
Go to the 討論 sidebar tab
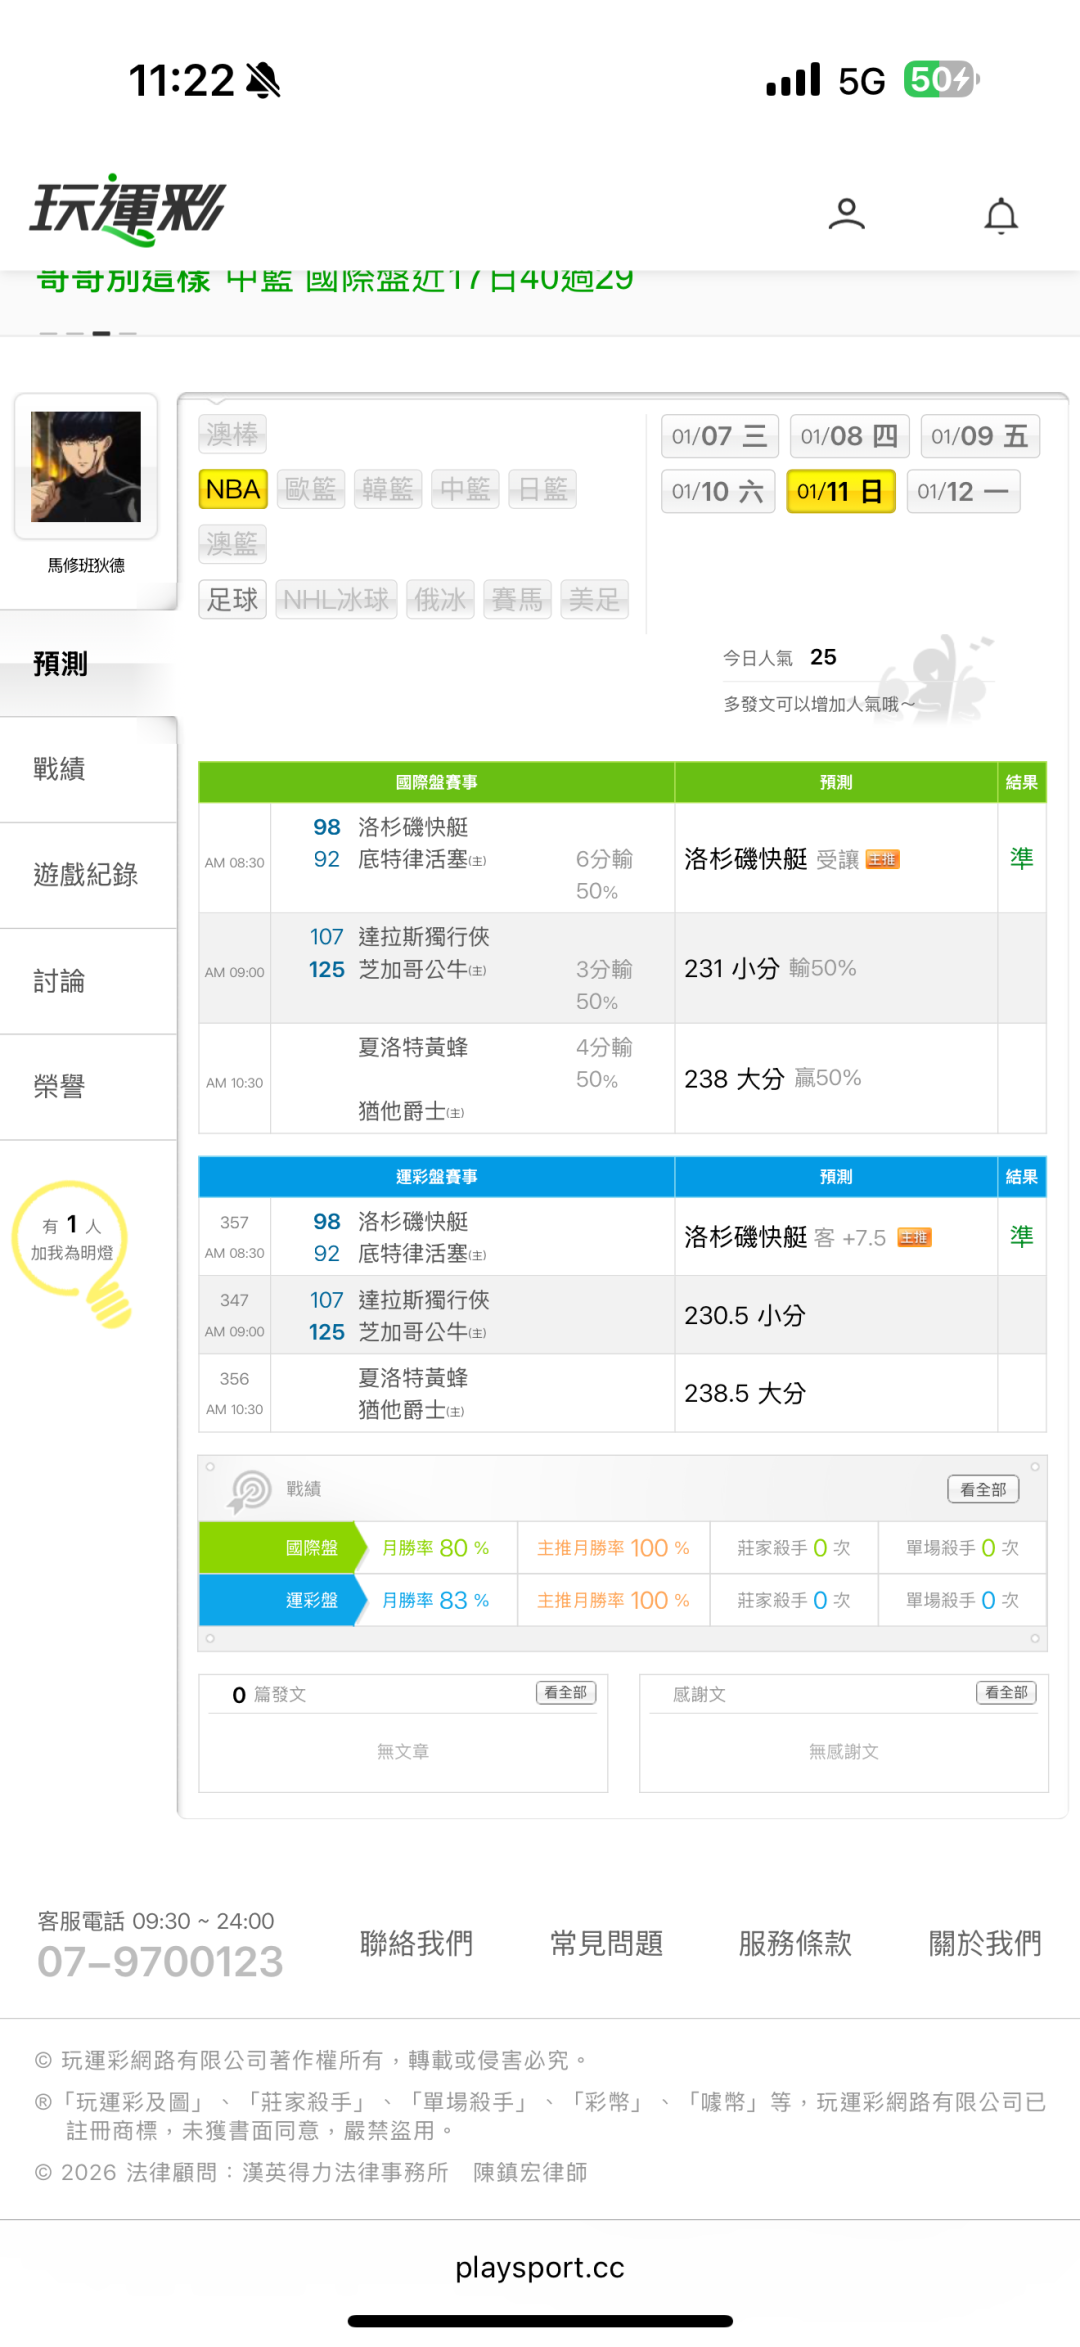click(60, 981)
